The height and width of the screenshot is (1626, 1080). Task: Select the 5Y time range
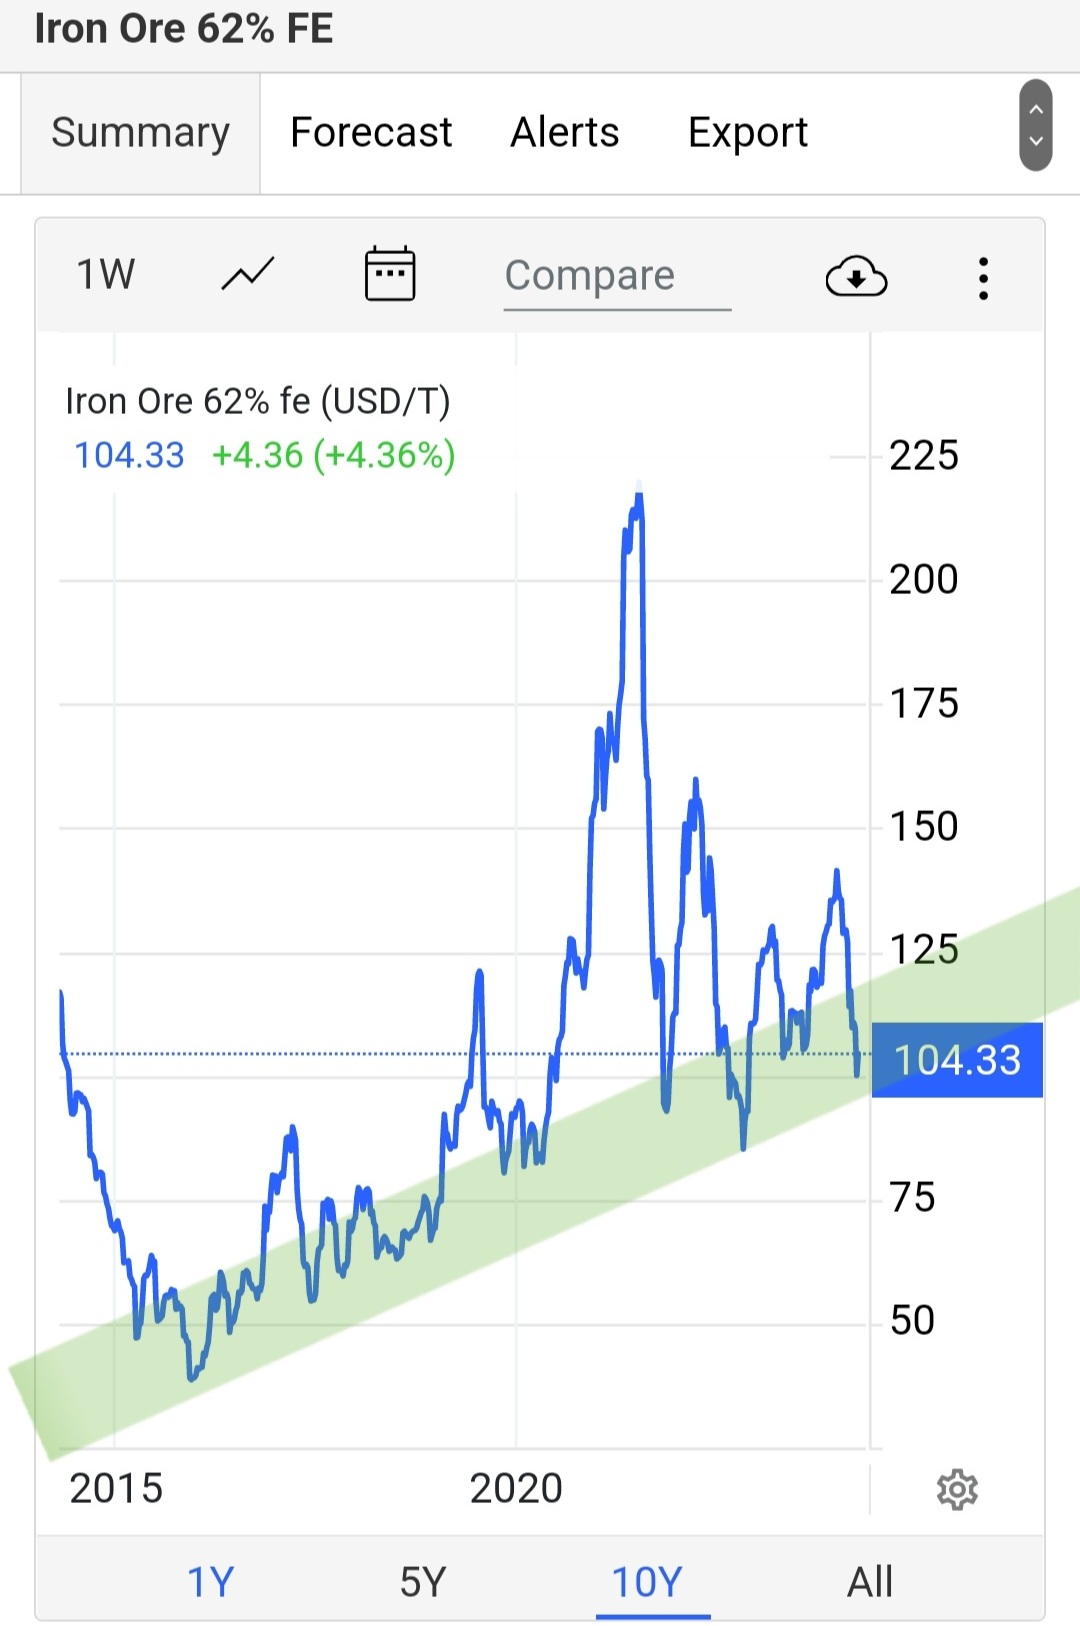422,1582
